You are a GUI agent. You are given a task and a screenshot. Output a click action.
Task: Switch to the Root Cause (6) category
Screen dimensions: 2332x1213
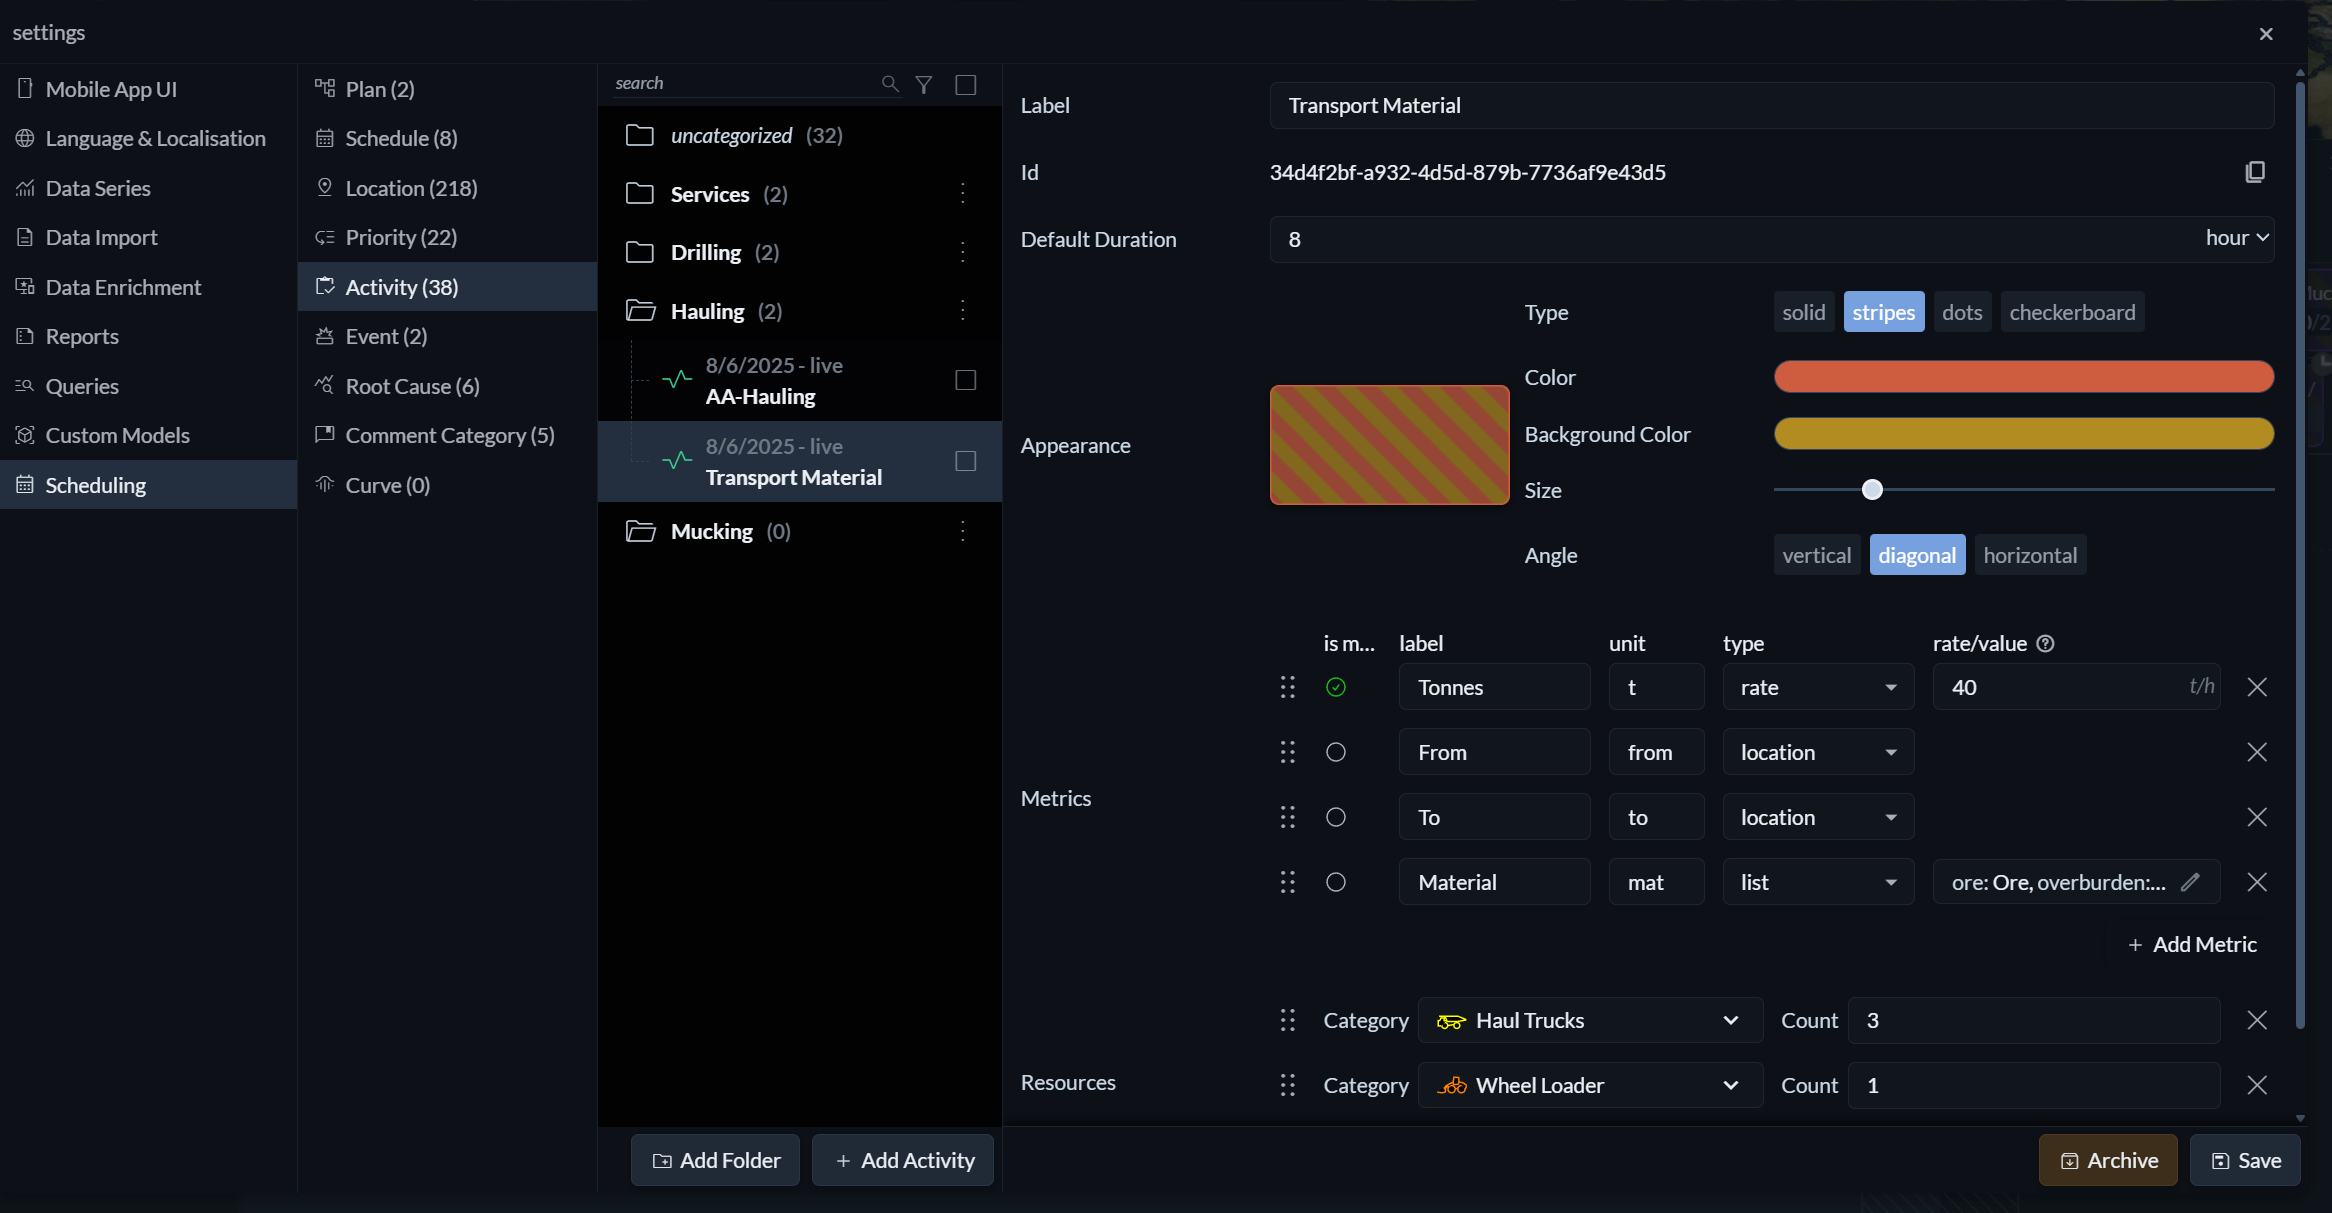tap(447, 386)
